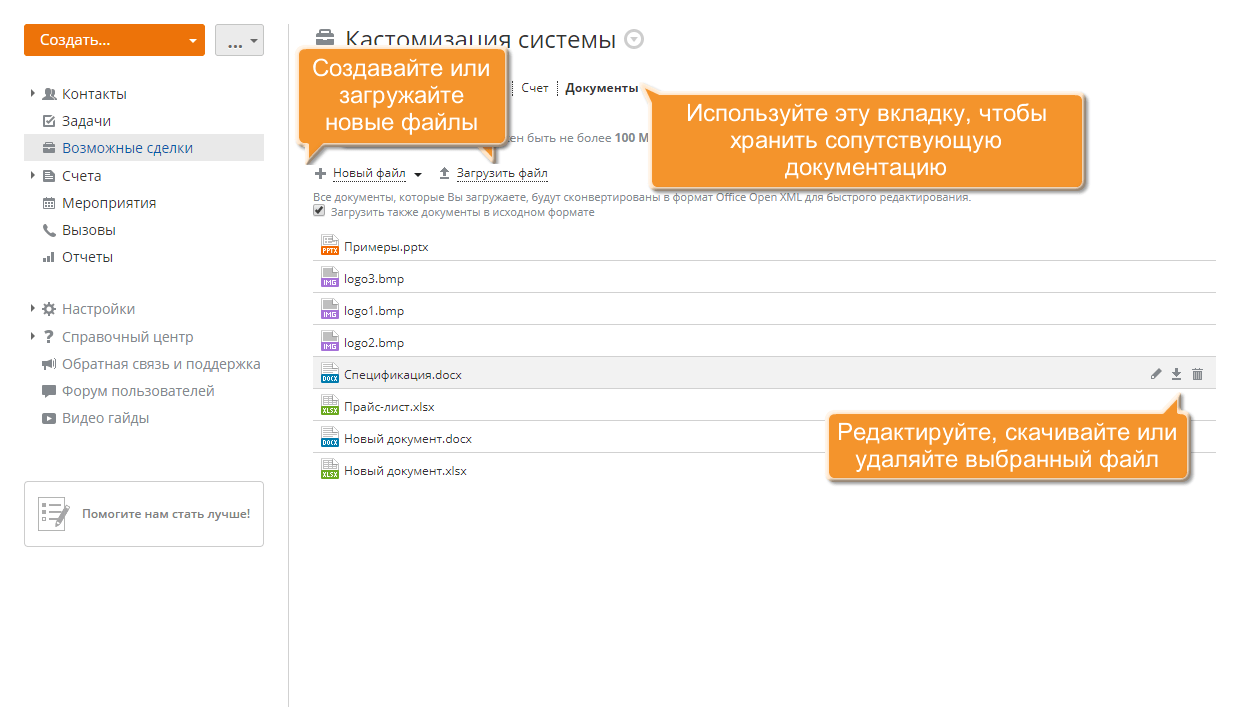Expand the Настройки tree arrow
Screen dimensions: 1240x708
pyautogui.click(x=33, y=309)
